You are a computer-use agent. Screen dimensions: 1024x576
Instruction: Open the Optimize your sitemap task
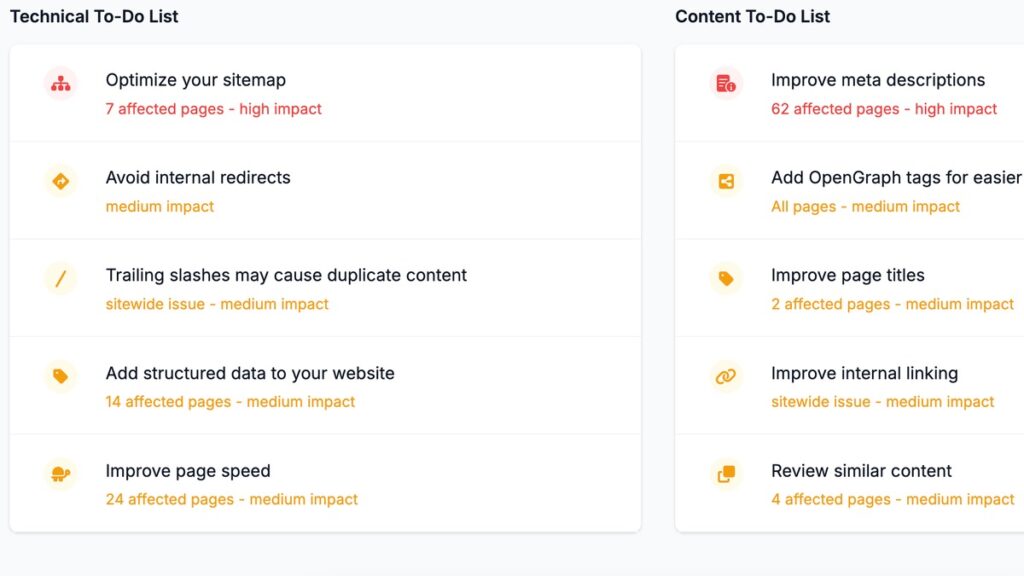[195, 80]
